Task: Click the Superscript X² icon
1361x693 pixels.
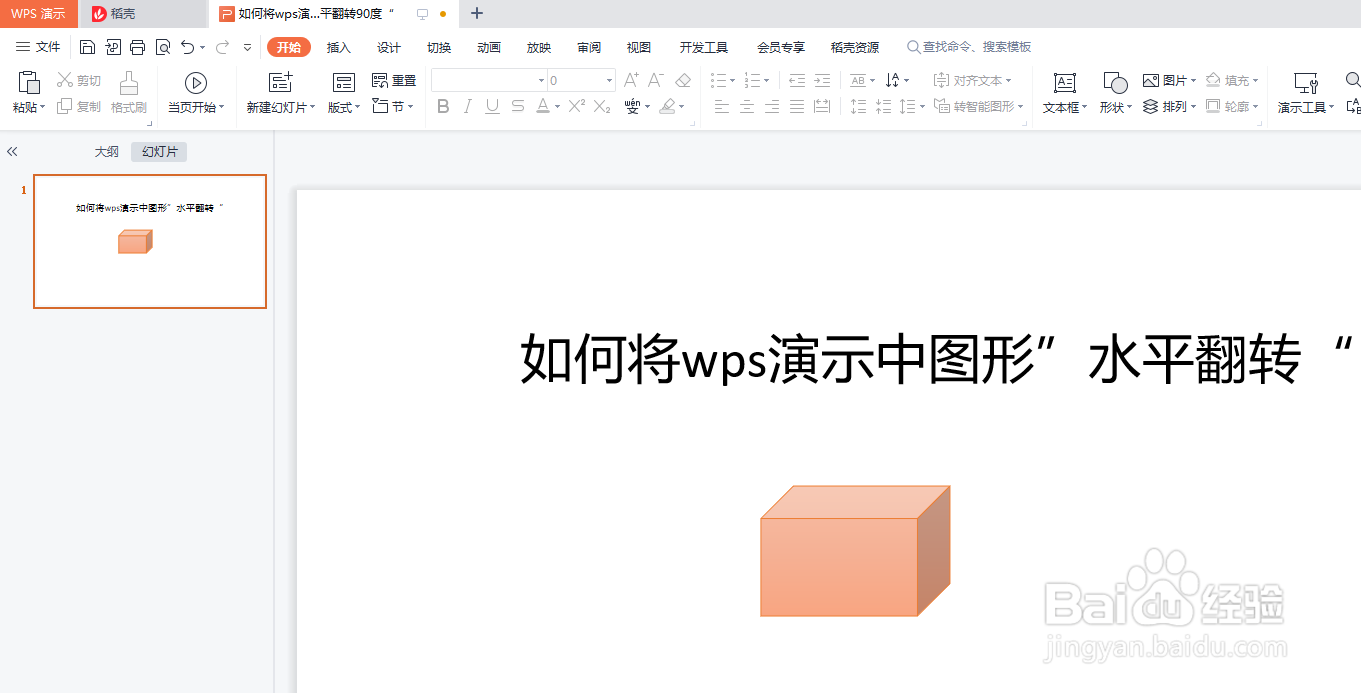Action: click(x=577, y=106)
